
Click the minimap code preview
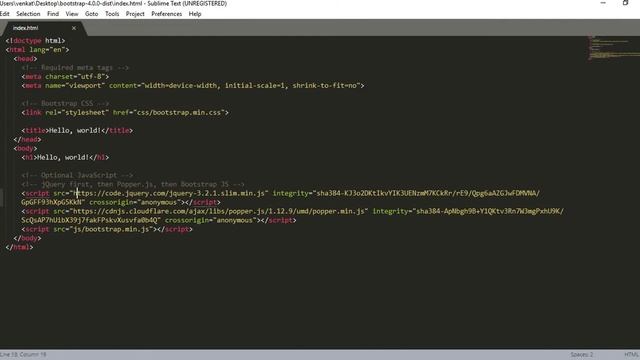pyautogui.click(x=613, y=48)
